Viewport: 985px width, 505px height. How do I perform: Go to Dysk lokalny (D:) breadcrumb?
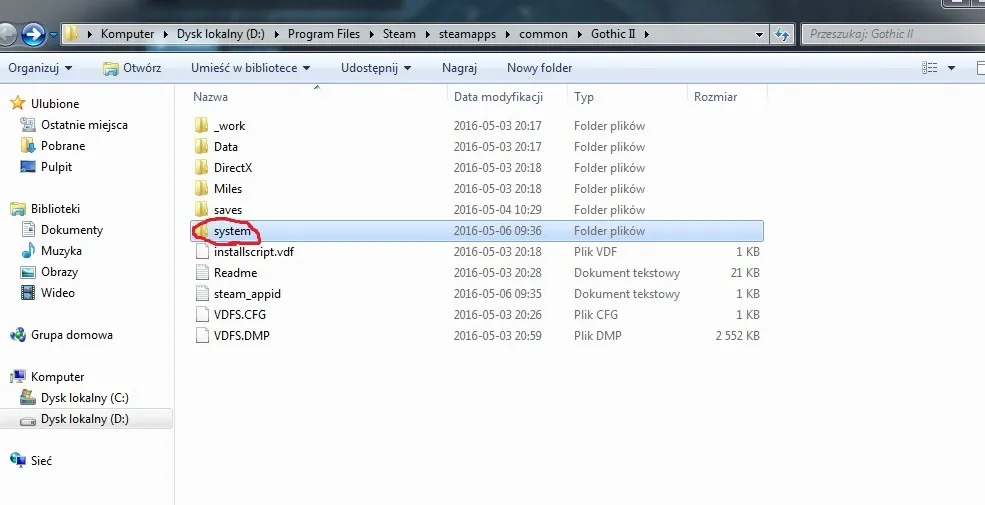pos(220,34)
